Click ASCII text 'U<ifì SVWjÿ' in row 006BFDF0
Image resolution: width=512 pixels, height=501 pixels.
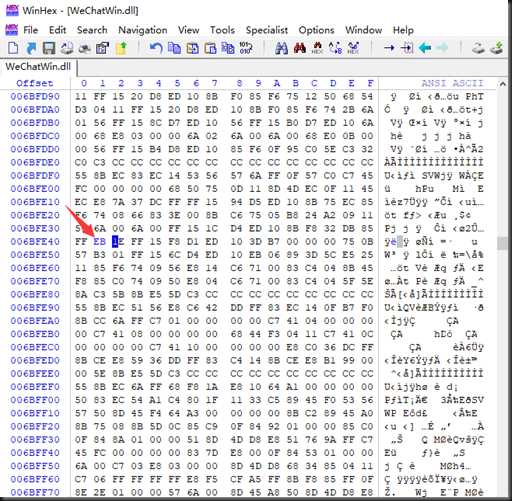418,176
